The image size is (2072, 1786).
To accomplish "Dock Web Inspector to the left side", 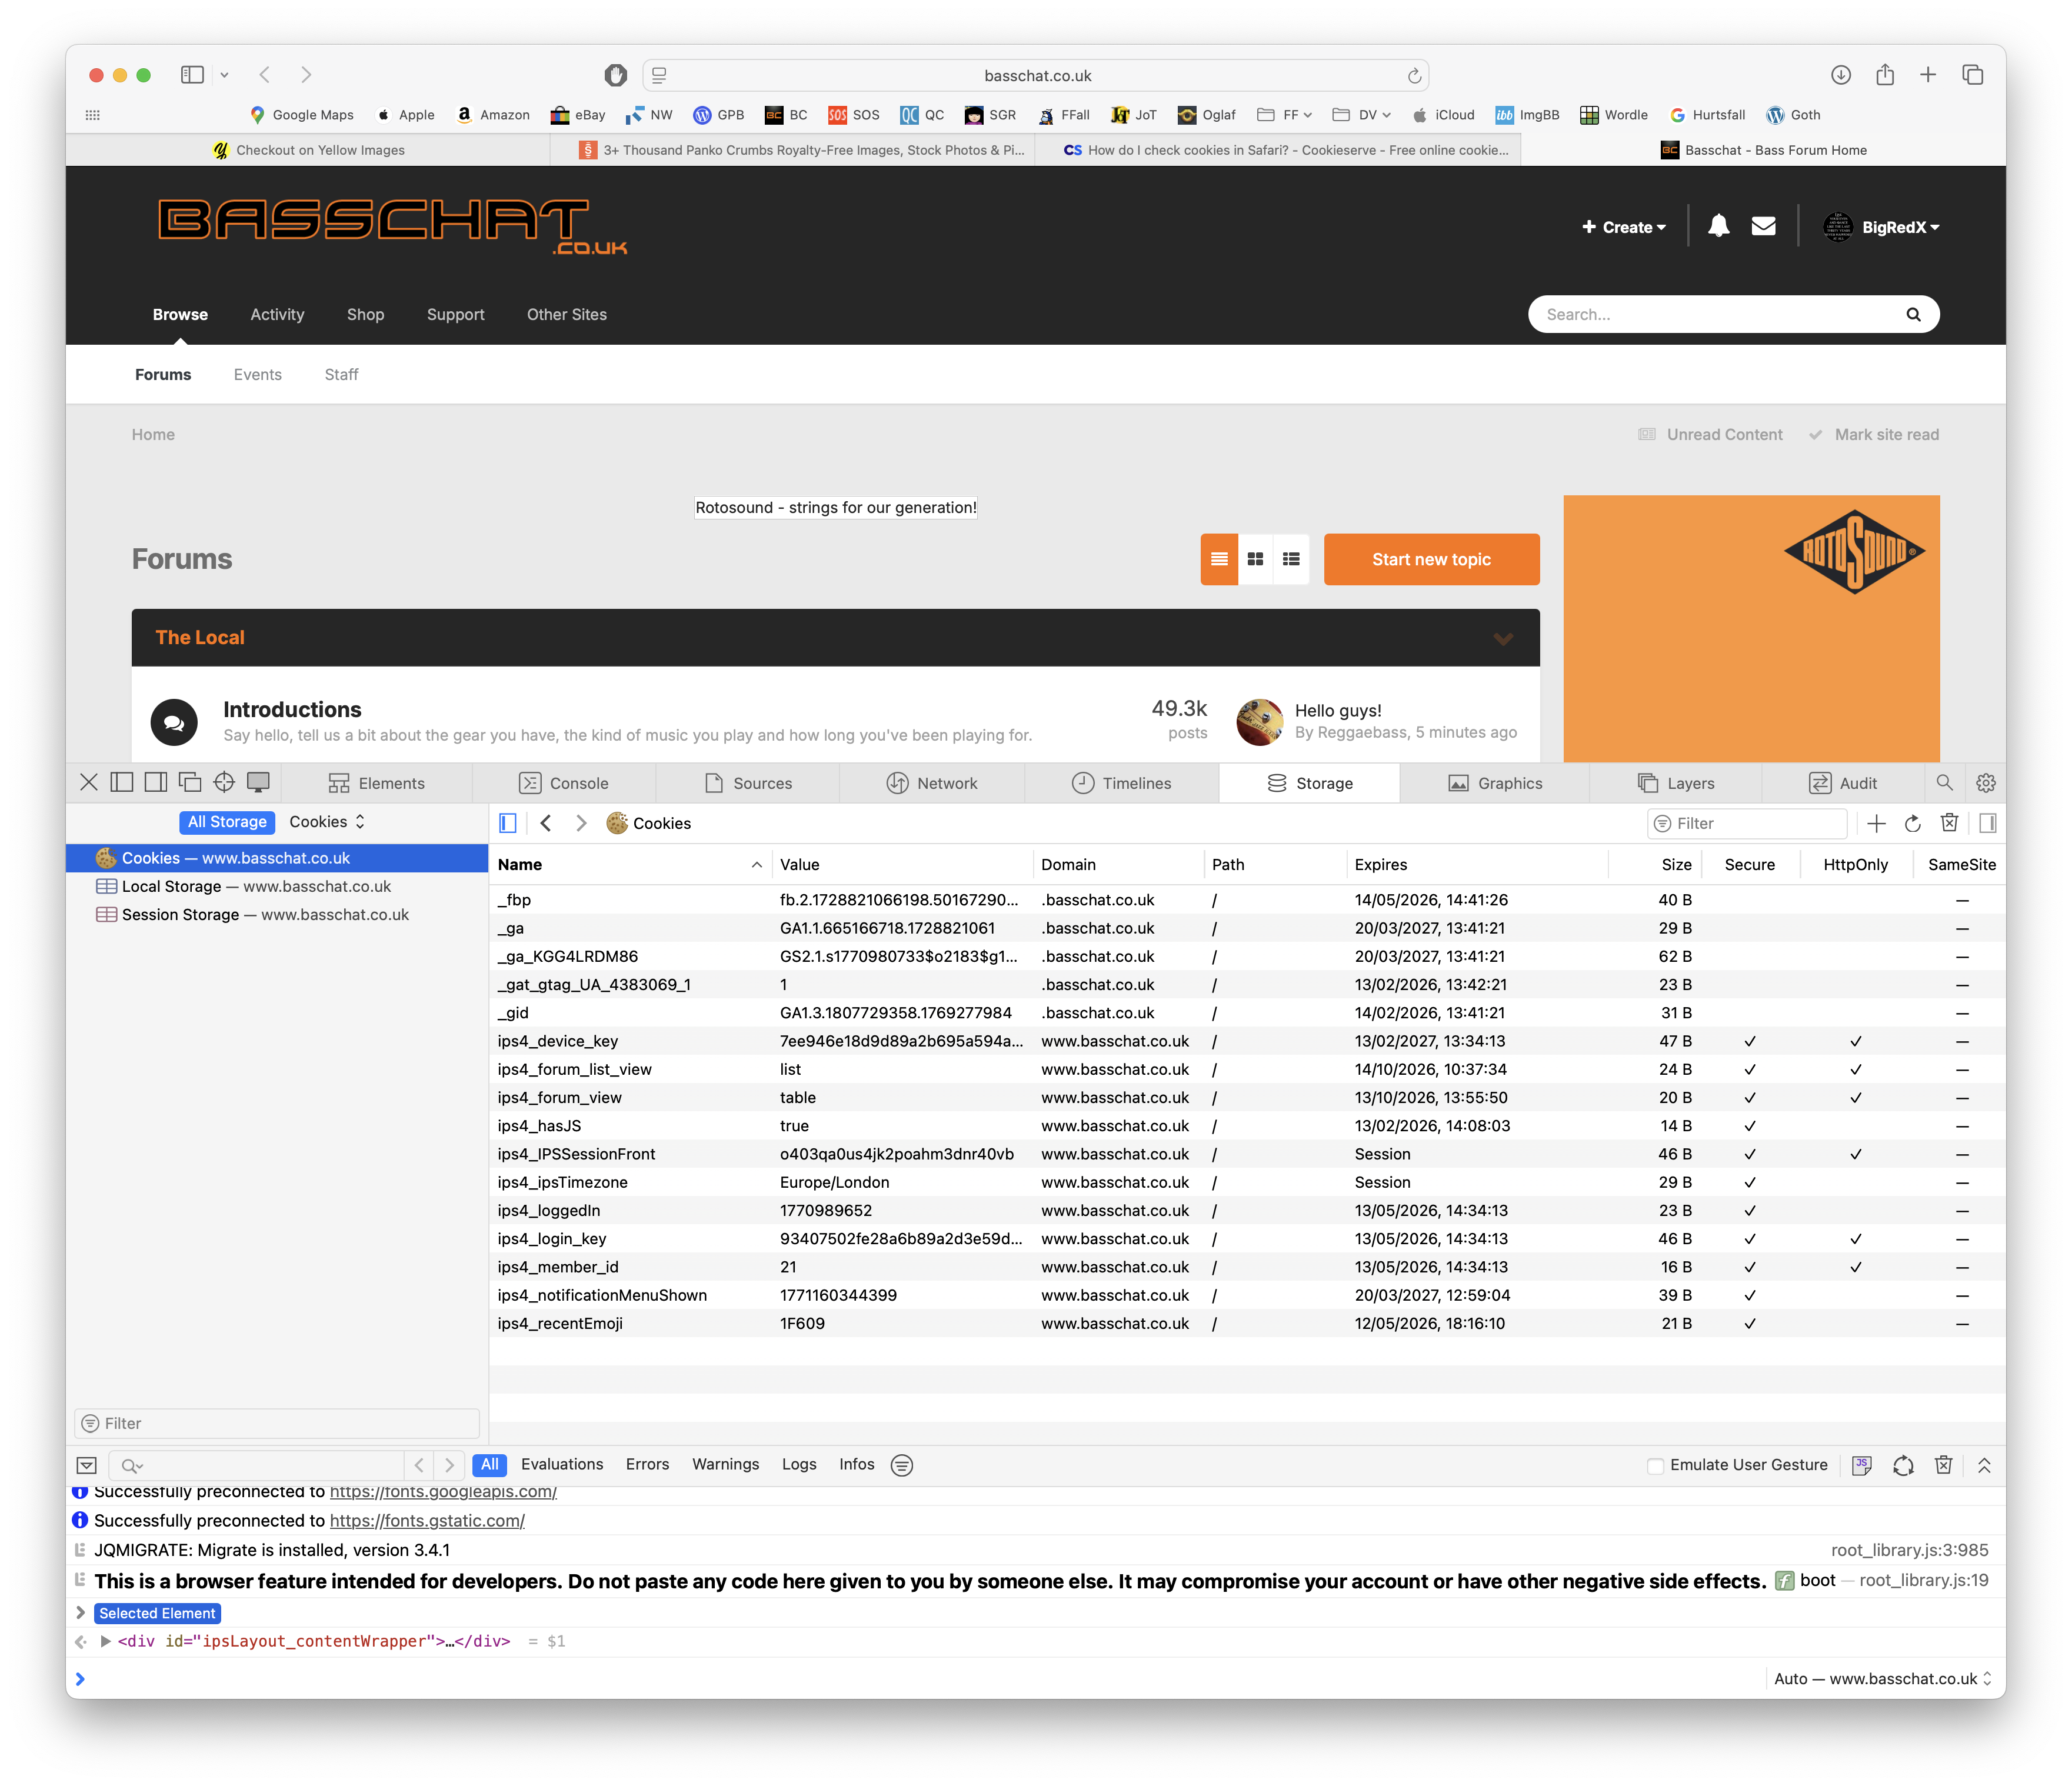I will click(x=122, y=782).
